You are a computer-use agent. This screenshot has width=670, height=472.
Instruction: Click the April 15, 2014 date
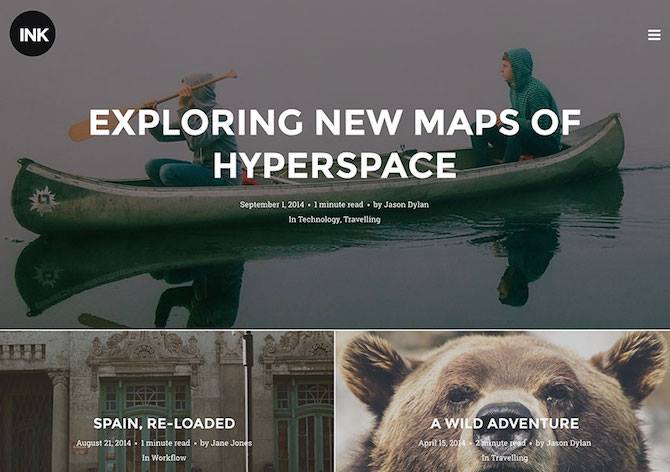442,443
